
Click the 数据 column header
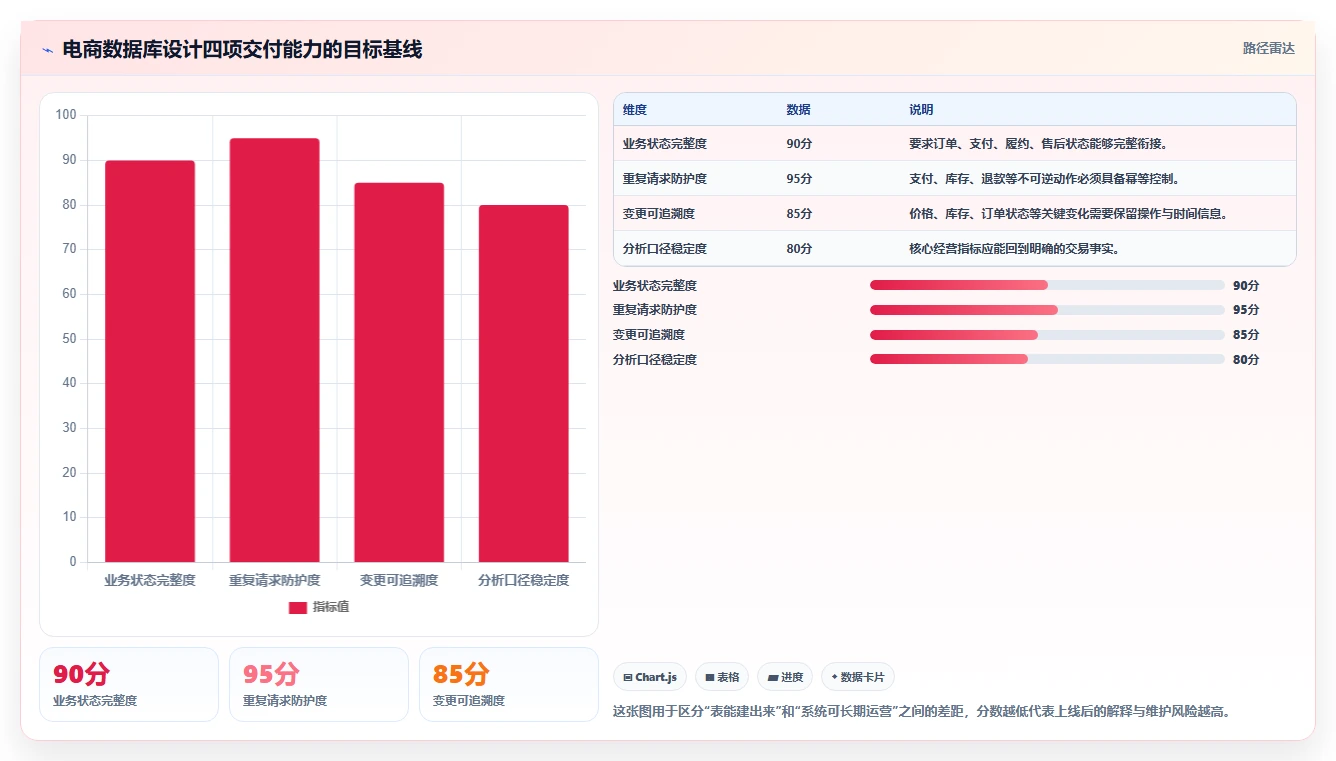[798, 110]
